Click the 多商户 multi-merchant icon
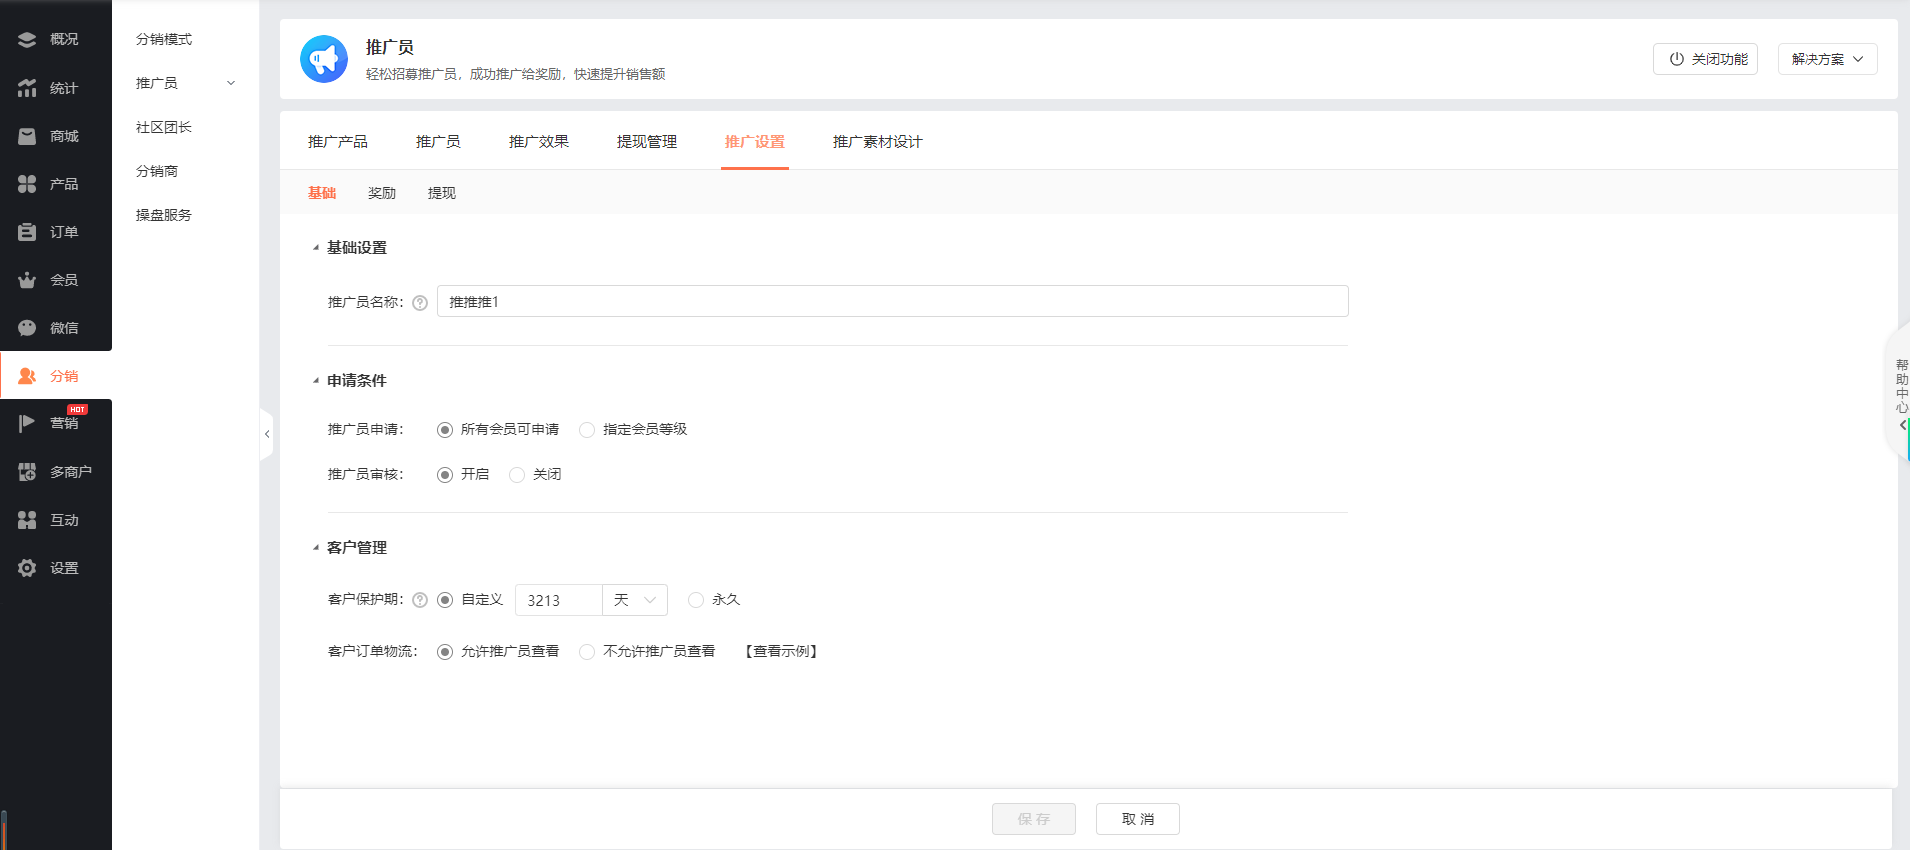Screen dimensions: 1910x850 [27, 472]
